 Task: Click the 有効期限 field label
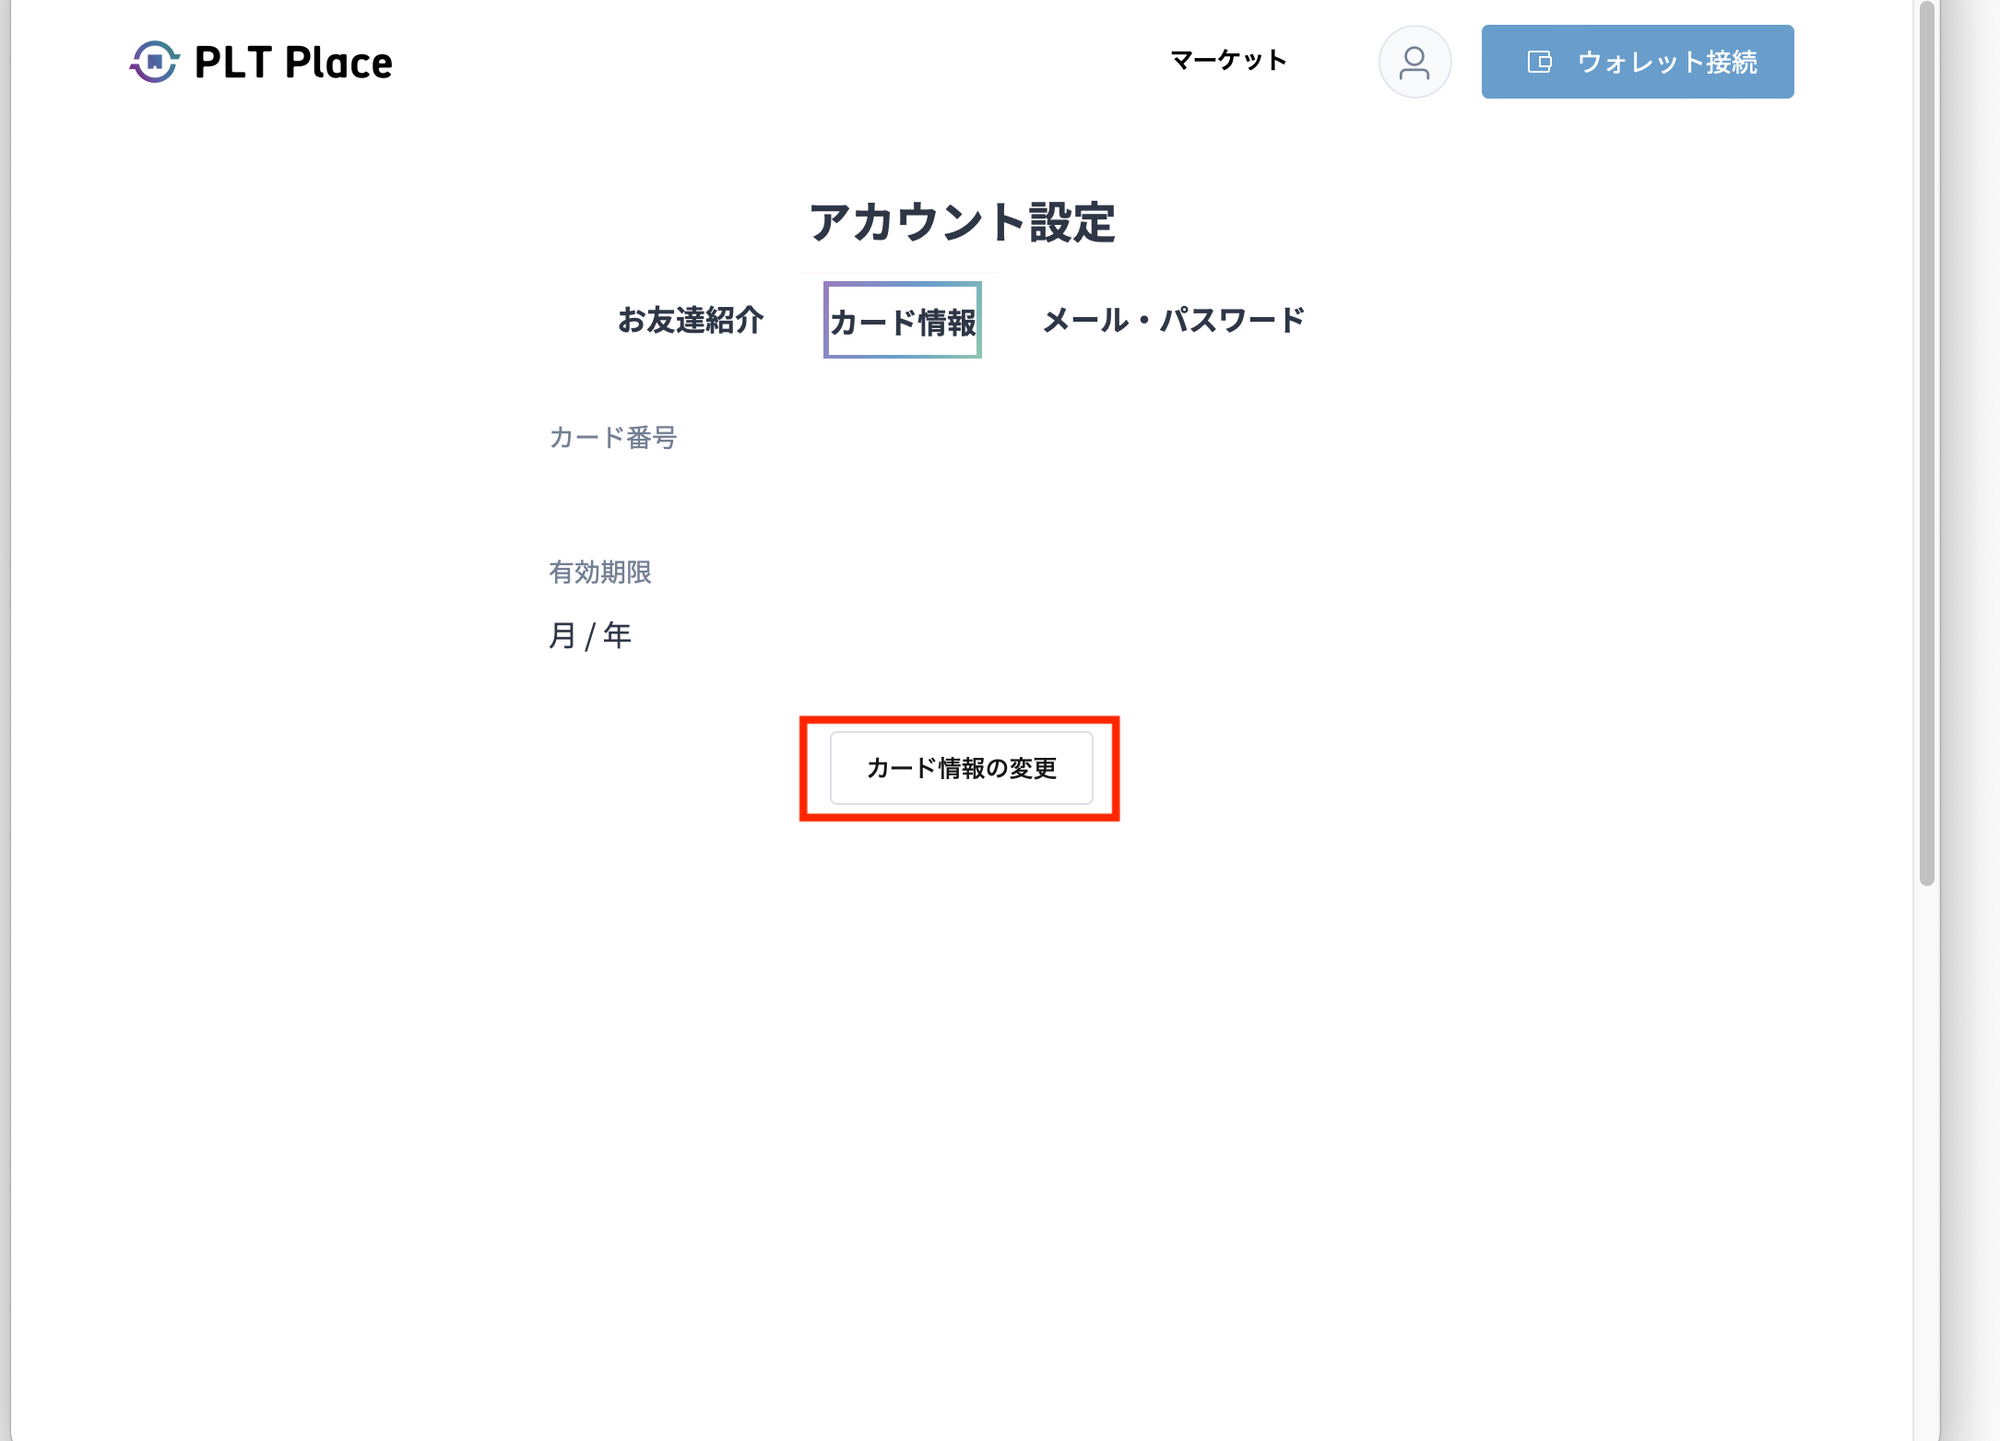coord(600,572)
